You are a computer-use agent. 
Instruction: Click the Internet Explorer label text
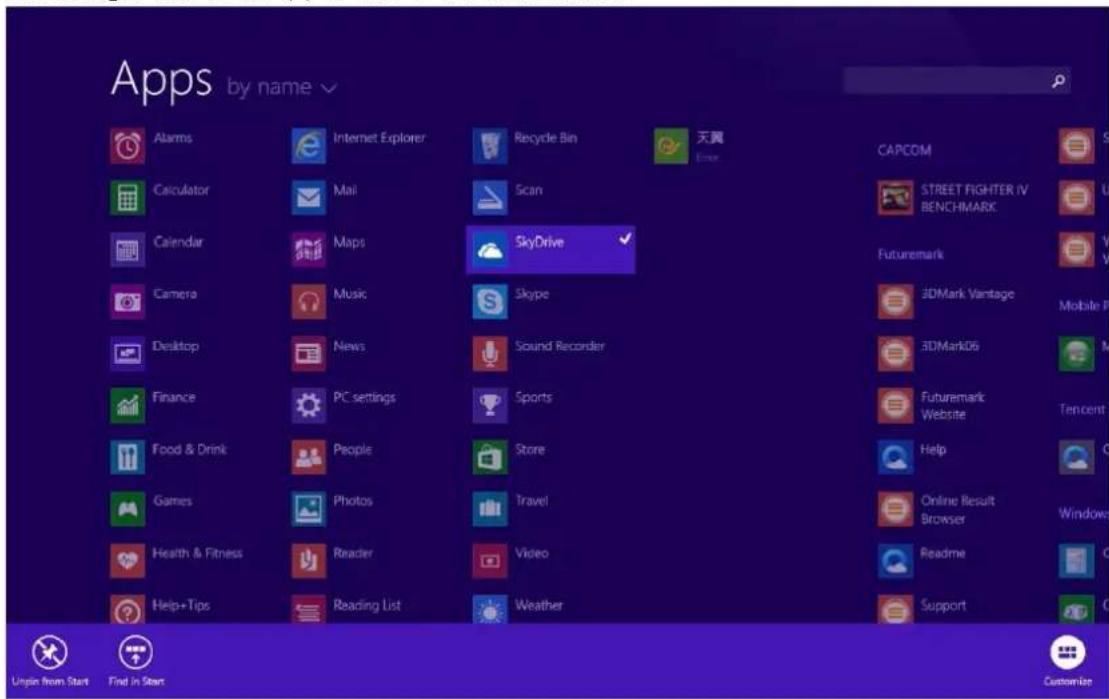tap(379, 138)
